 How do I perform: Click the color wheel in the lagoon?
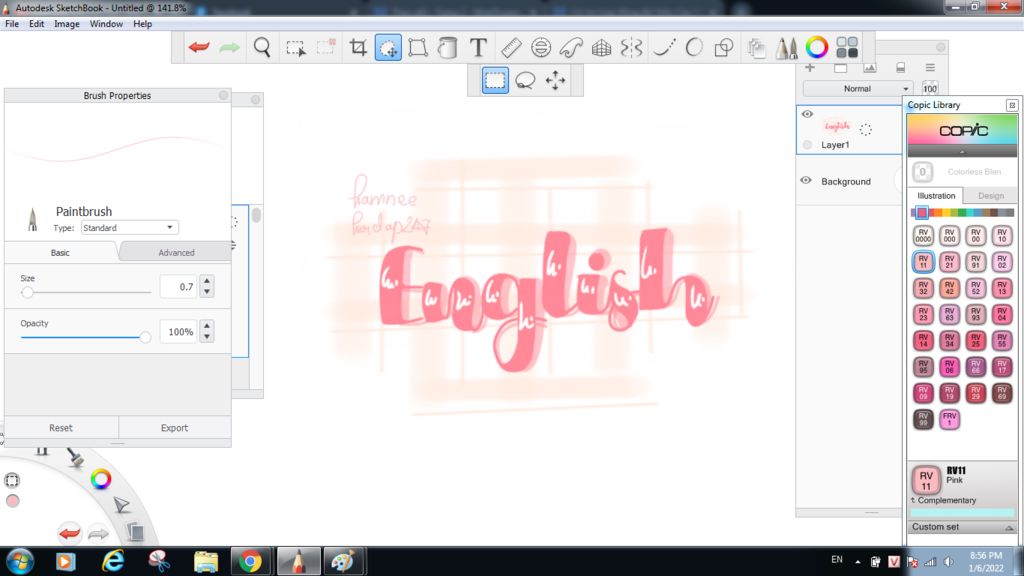tap(101, 479)
